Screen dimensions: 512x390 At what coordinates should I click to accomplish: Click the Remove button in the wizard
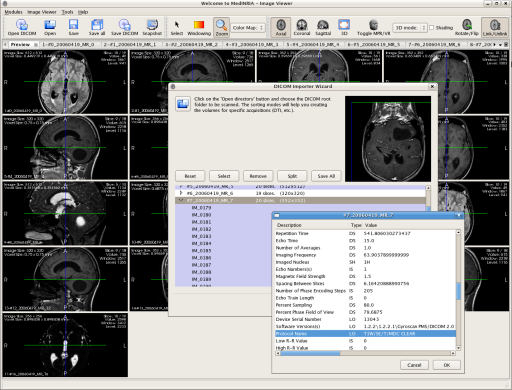(258, 176)
